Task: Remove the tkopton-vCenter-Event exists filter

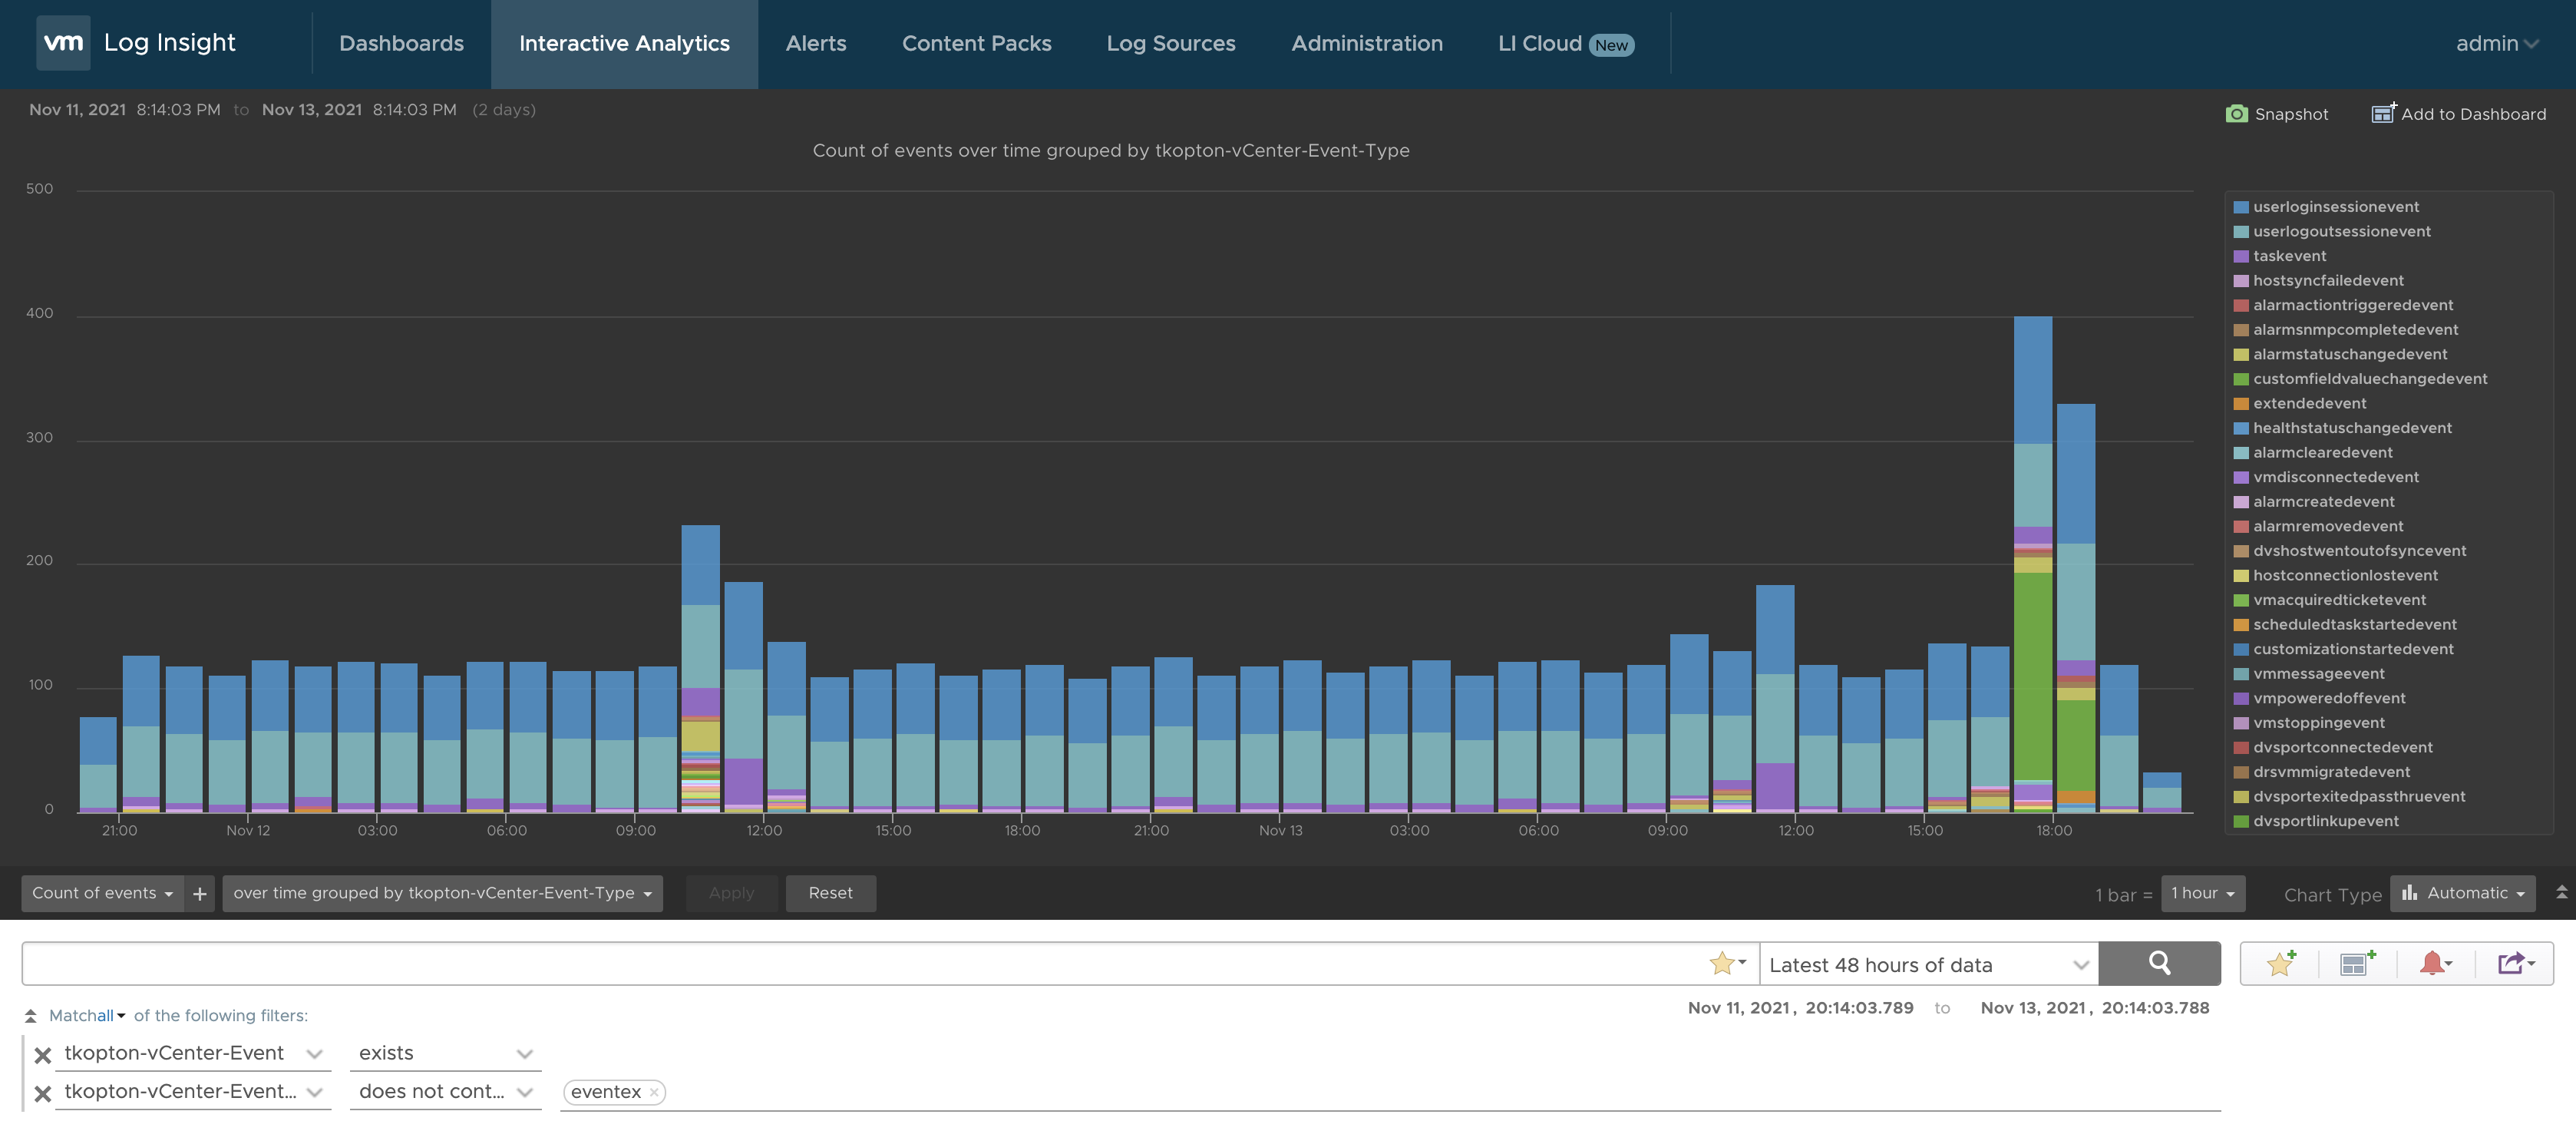Action: point(42,1054)
